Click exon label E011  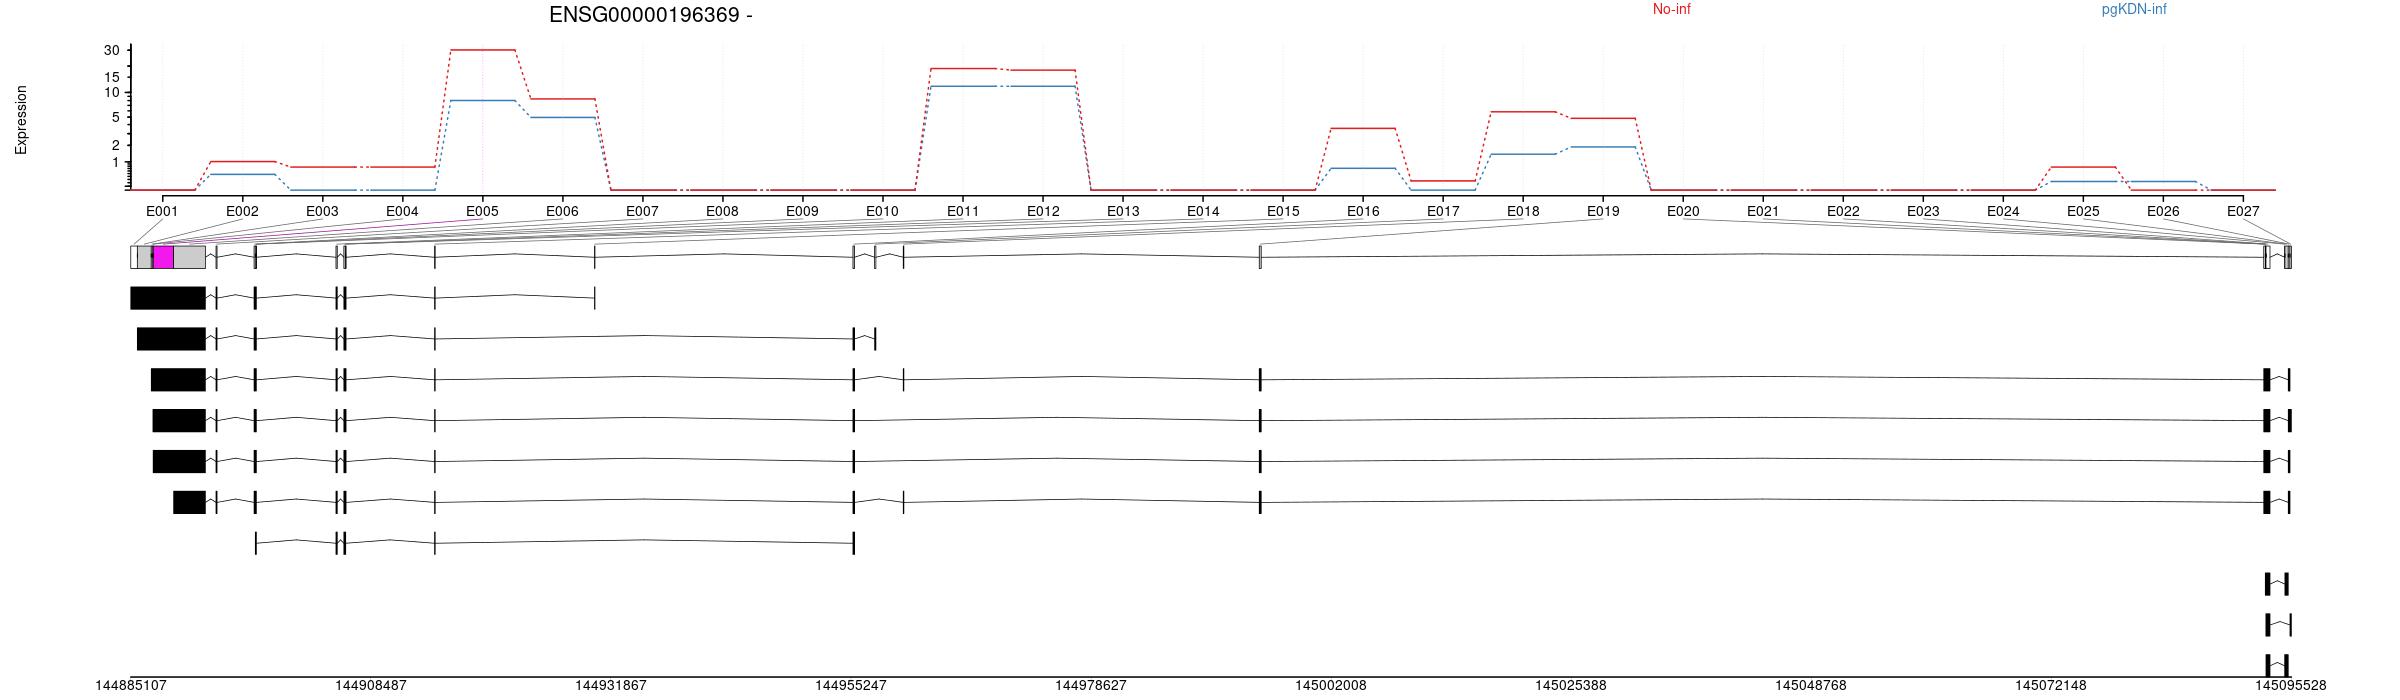coord(963,211)
